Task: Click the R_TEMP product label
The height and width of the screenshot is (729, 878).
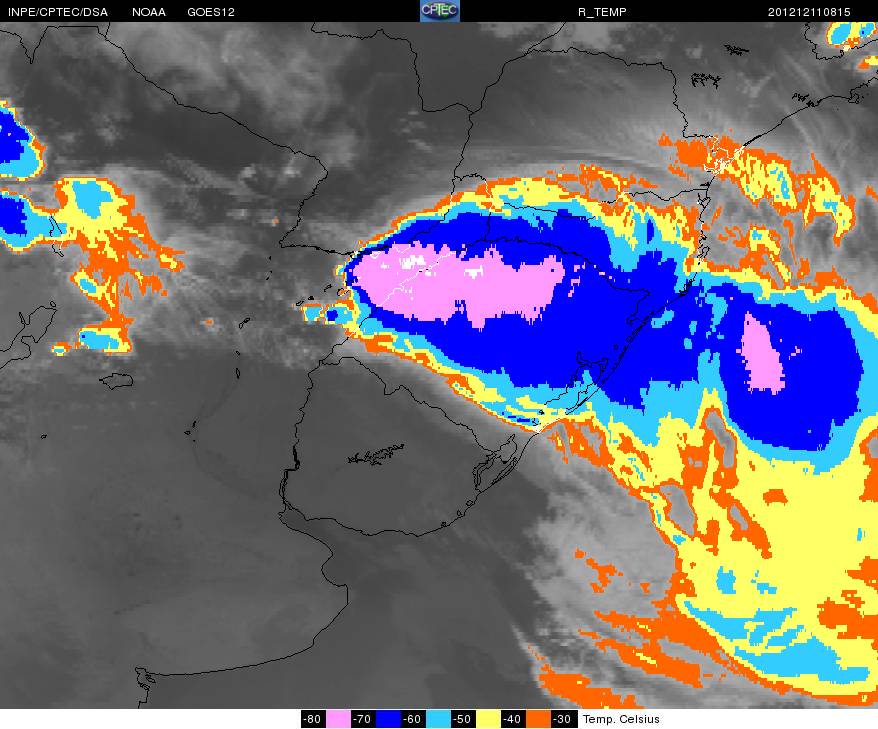Action: point(602,12)
